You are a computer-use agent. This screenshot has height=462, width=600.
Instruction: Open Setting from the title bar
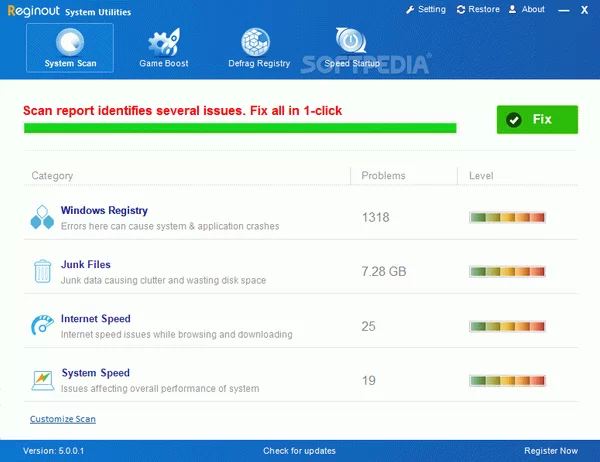(425, 9)
